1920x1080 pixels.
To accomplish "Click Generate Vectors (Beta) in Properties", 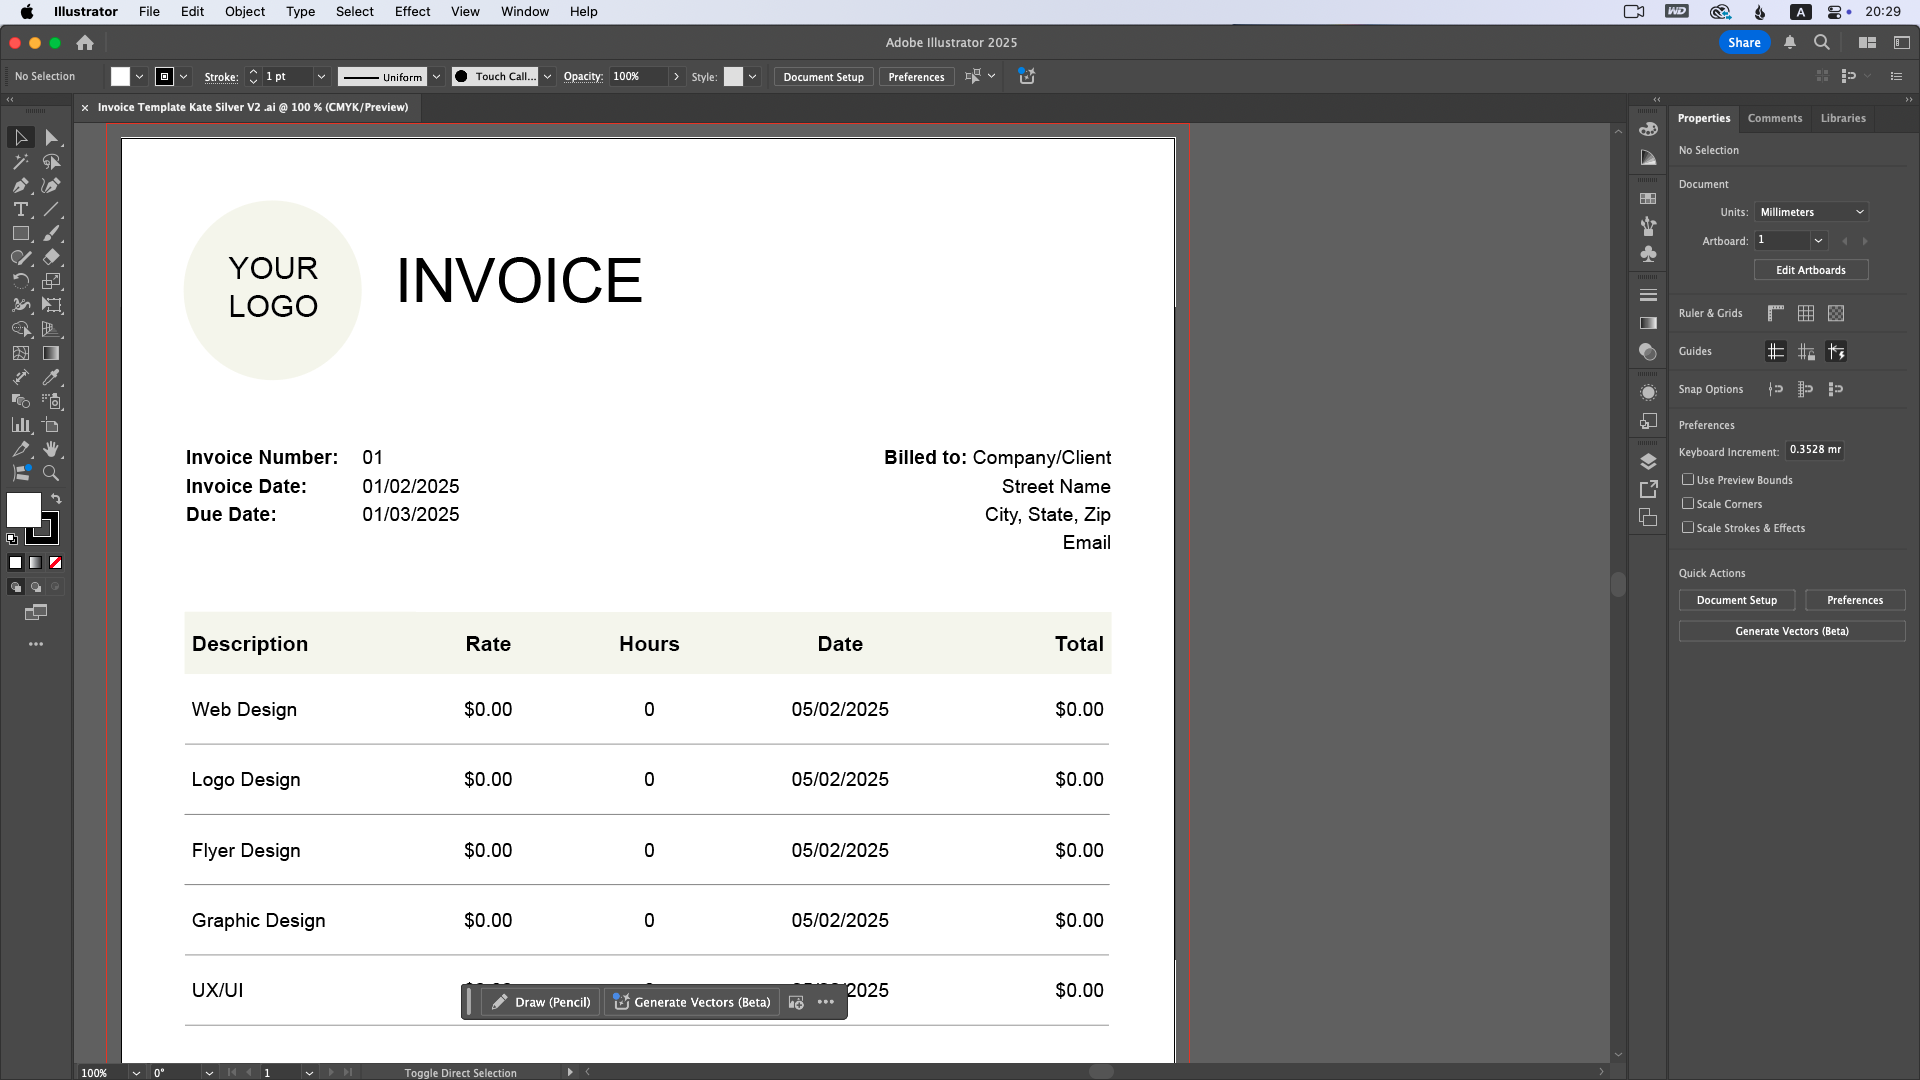I will [1791, 631].
